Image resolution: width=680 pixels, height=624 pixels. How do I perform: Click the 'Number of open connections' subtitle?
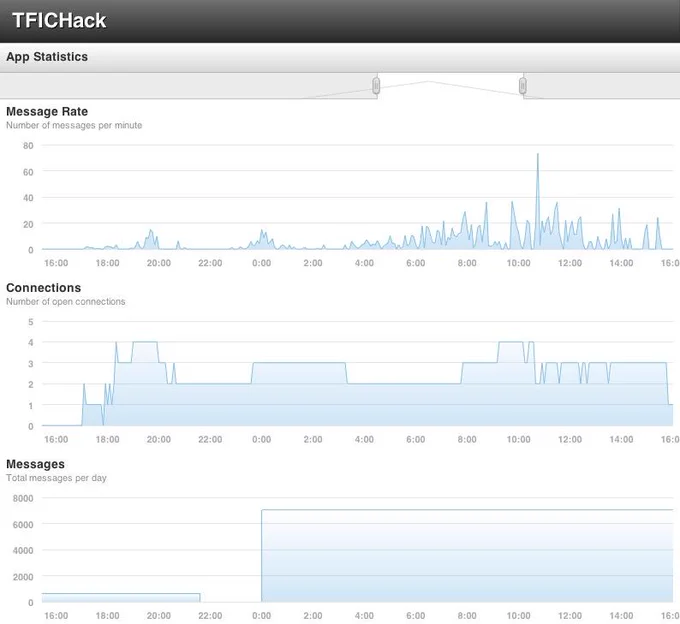pos(65,302)
